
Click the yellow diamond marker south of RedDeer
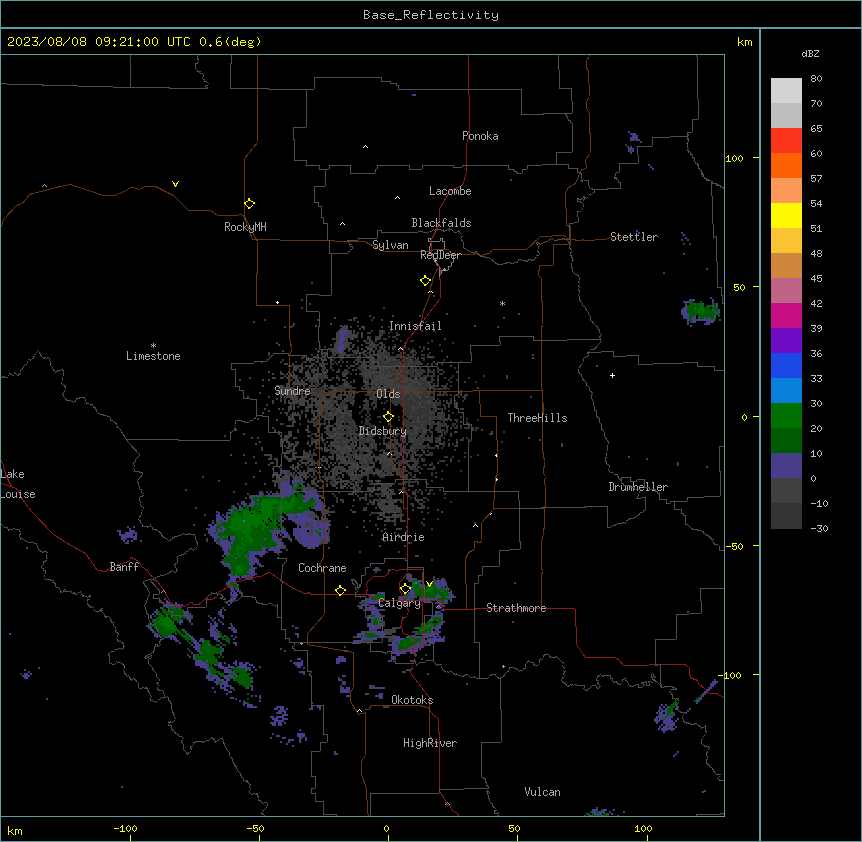pos(426,281)
